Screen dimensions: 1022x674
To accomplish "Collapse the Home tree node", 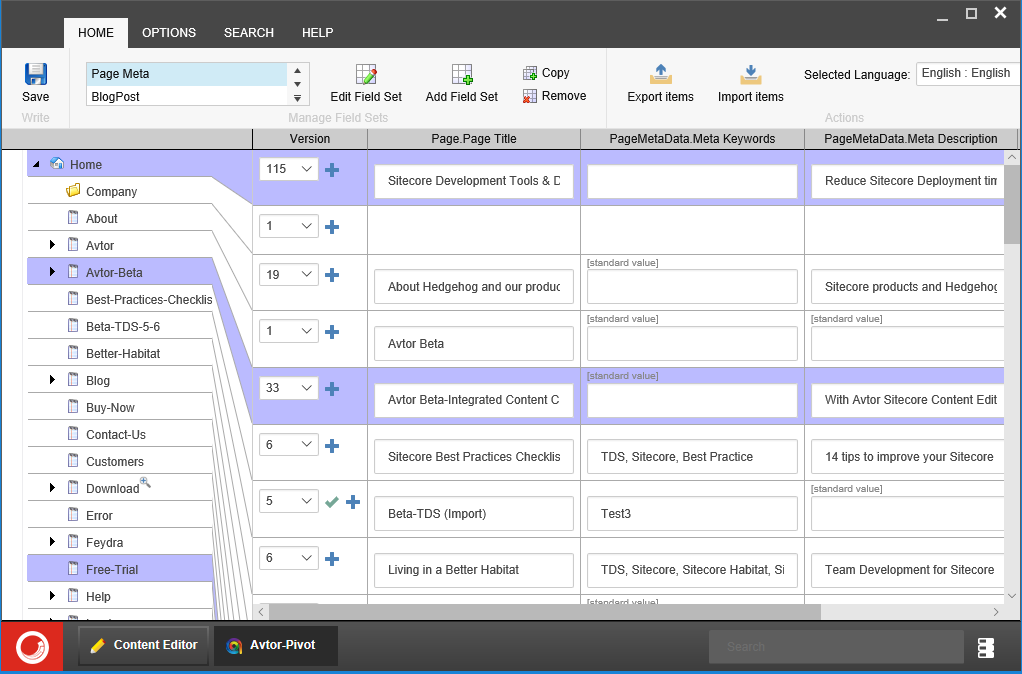I will (x=36, y=164).
